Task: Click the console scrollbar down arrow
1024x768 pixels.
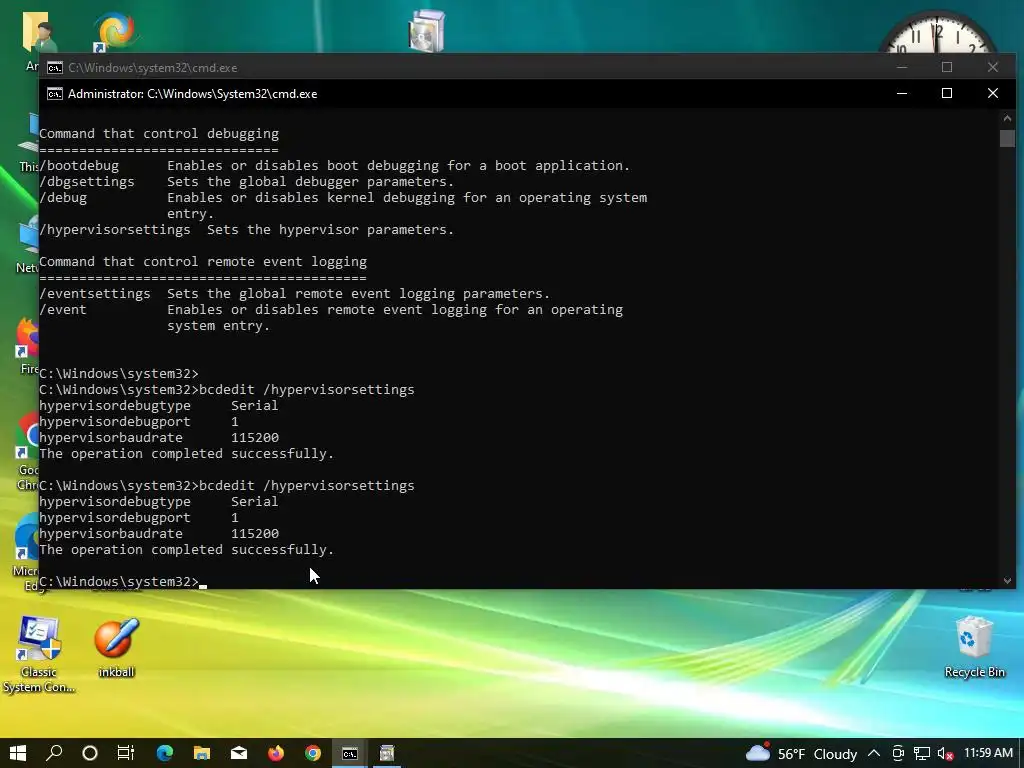Action: [1007, 581]
